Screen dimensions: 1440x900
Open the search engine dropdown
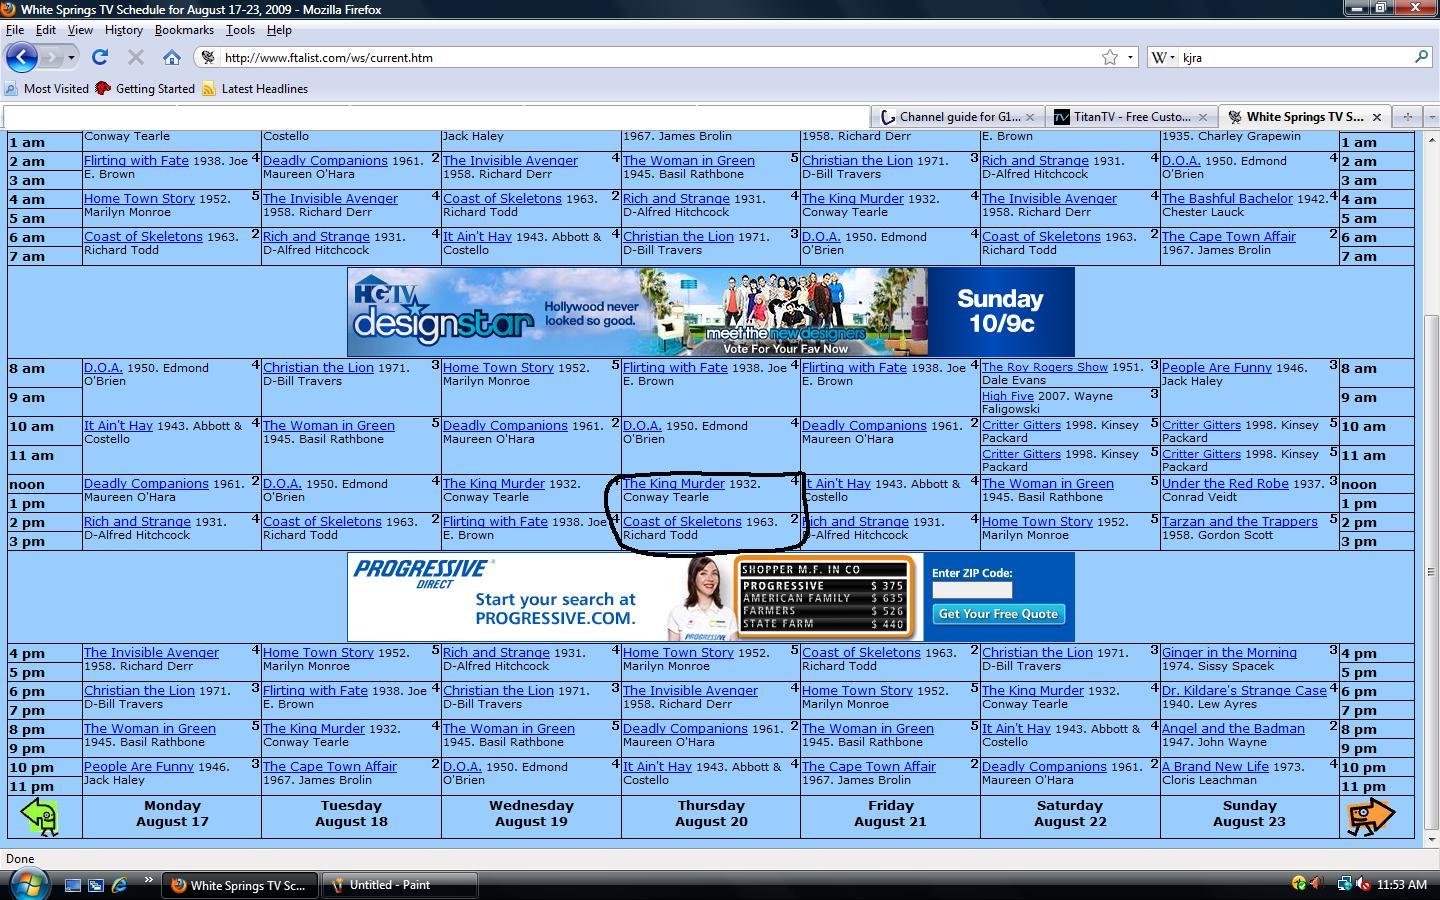tap(1164, 57)
